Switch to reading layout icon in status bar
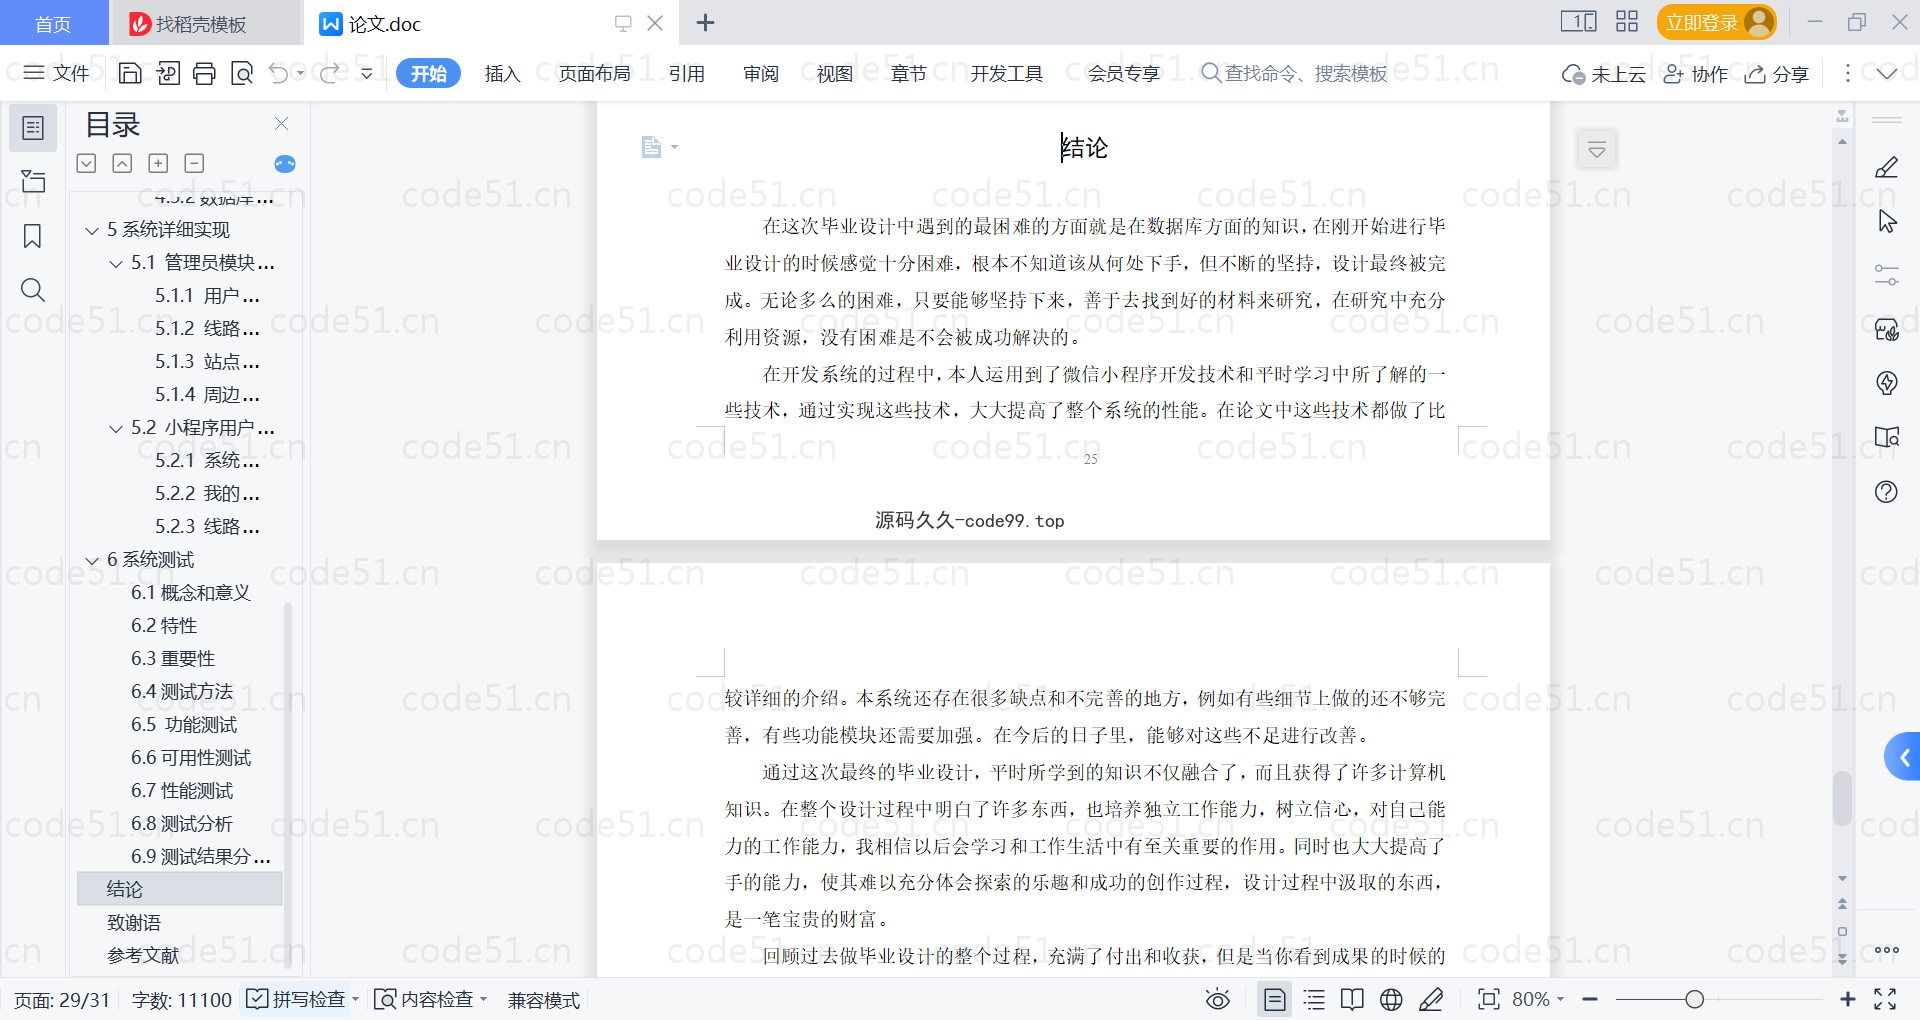This screenshot has width=1920, height=1020. tap(1352, 999)
